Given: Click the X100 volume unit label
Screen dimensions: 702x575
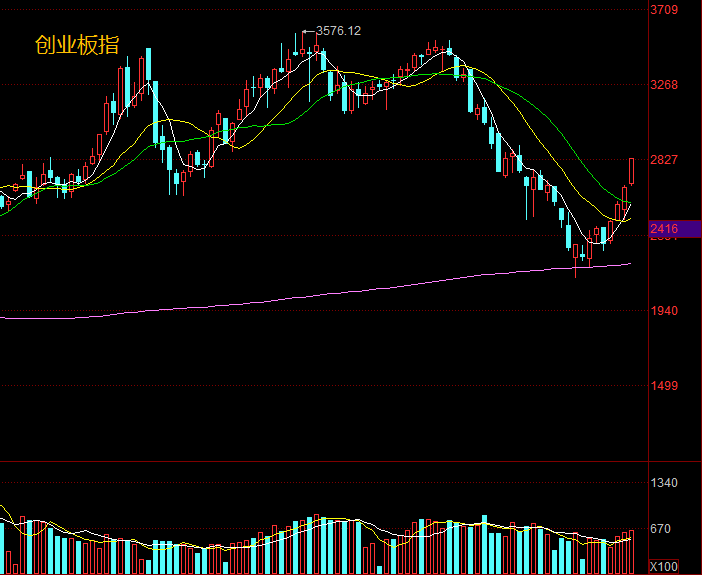Looking at the screenshot, I should click(662, 565).
